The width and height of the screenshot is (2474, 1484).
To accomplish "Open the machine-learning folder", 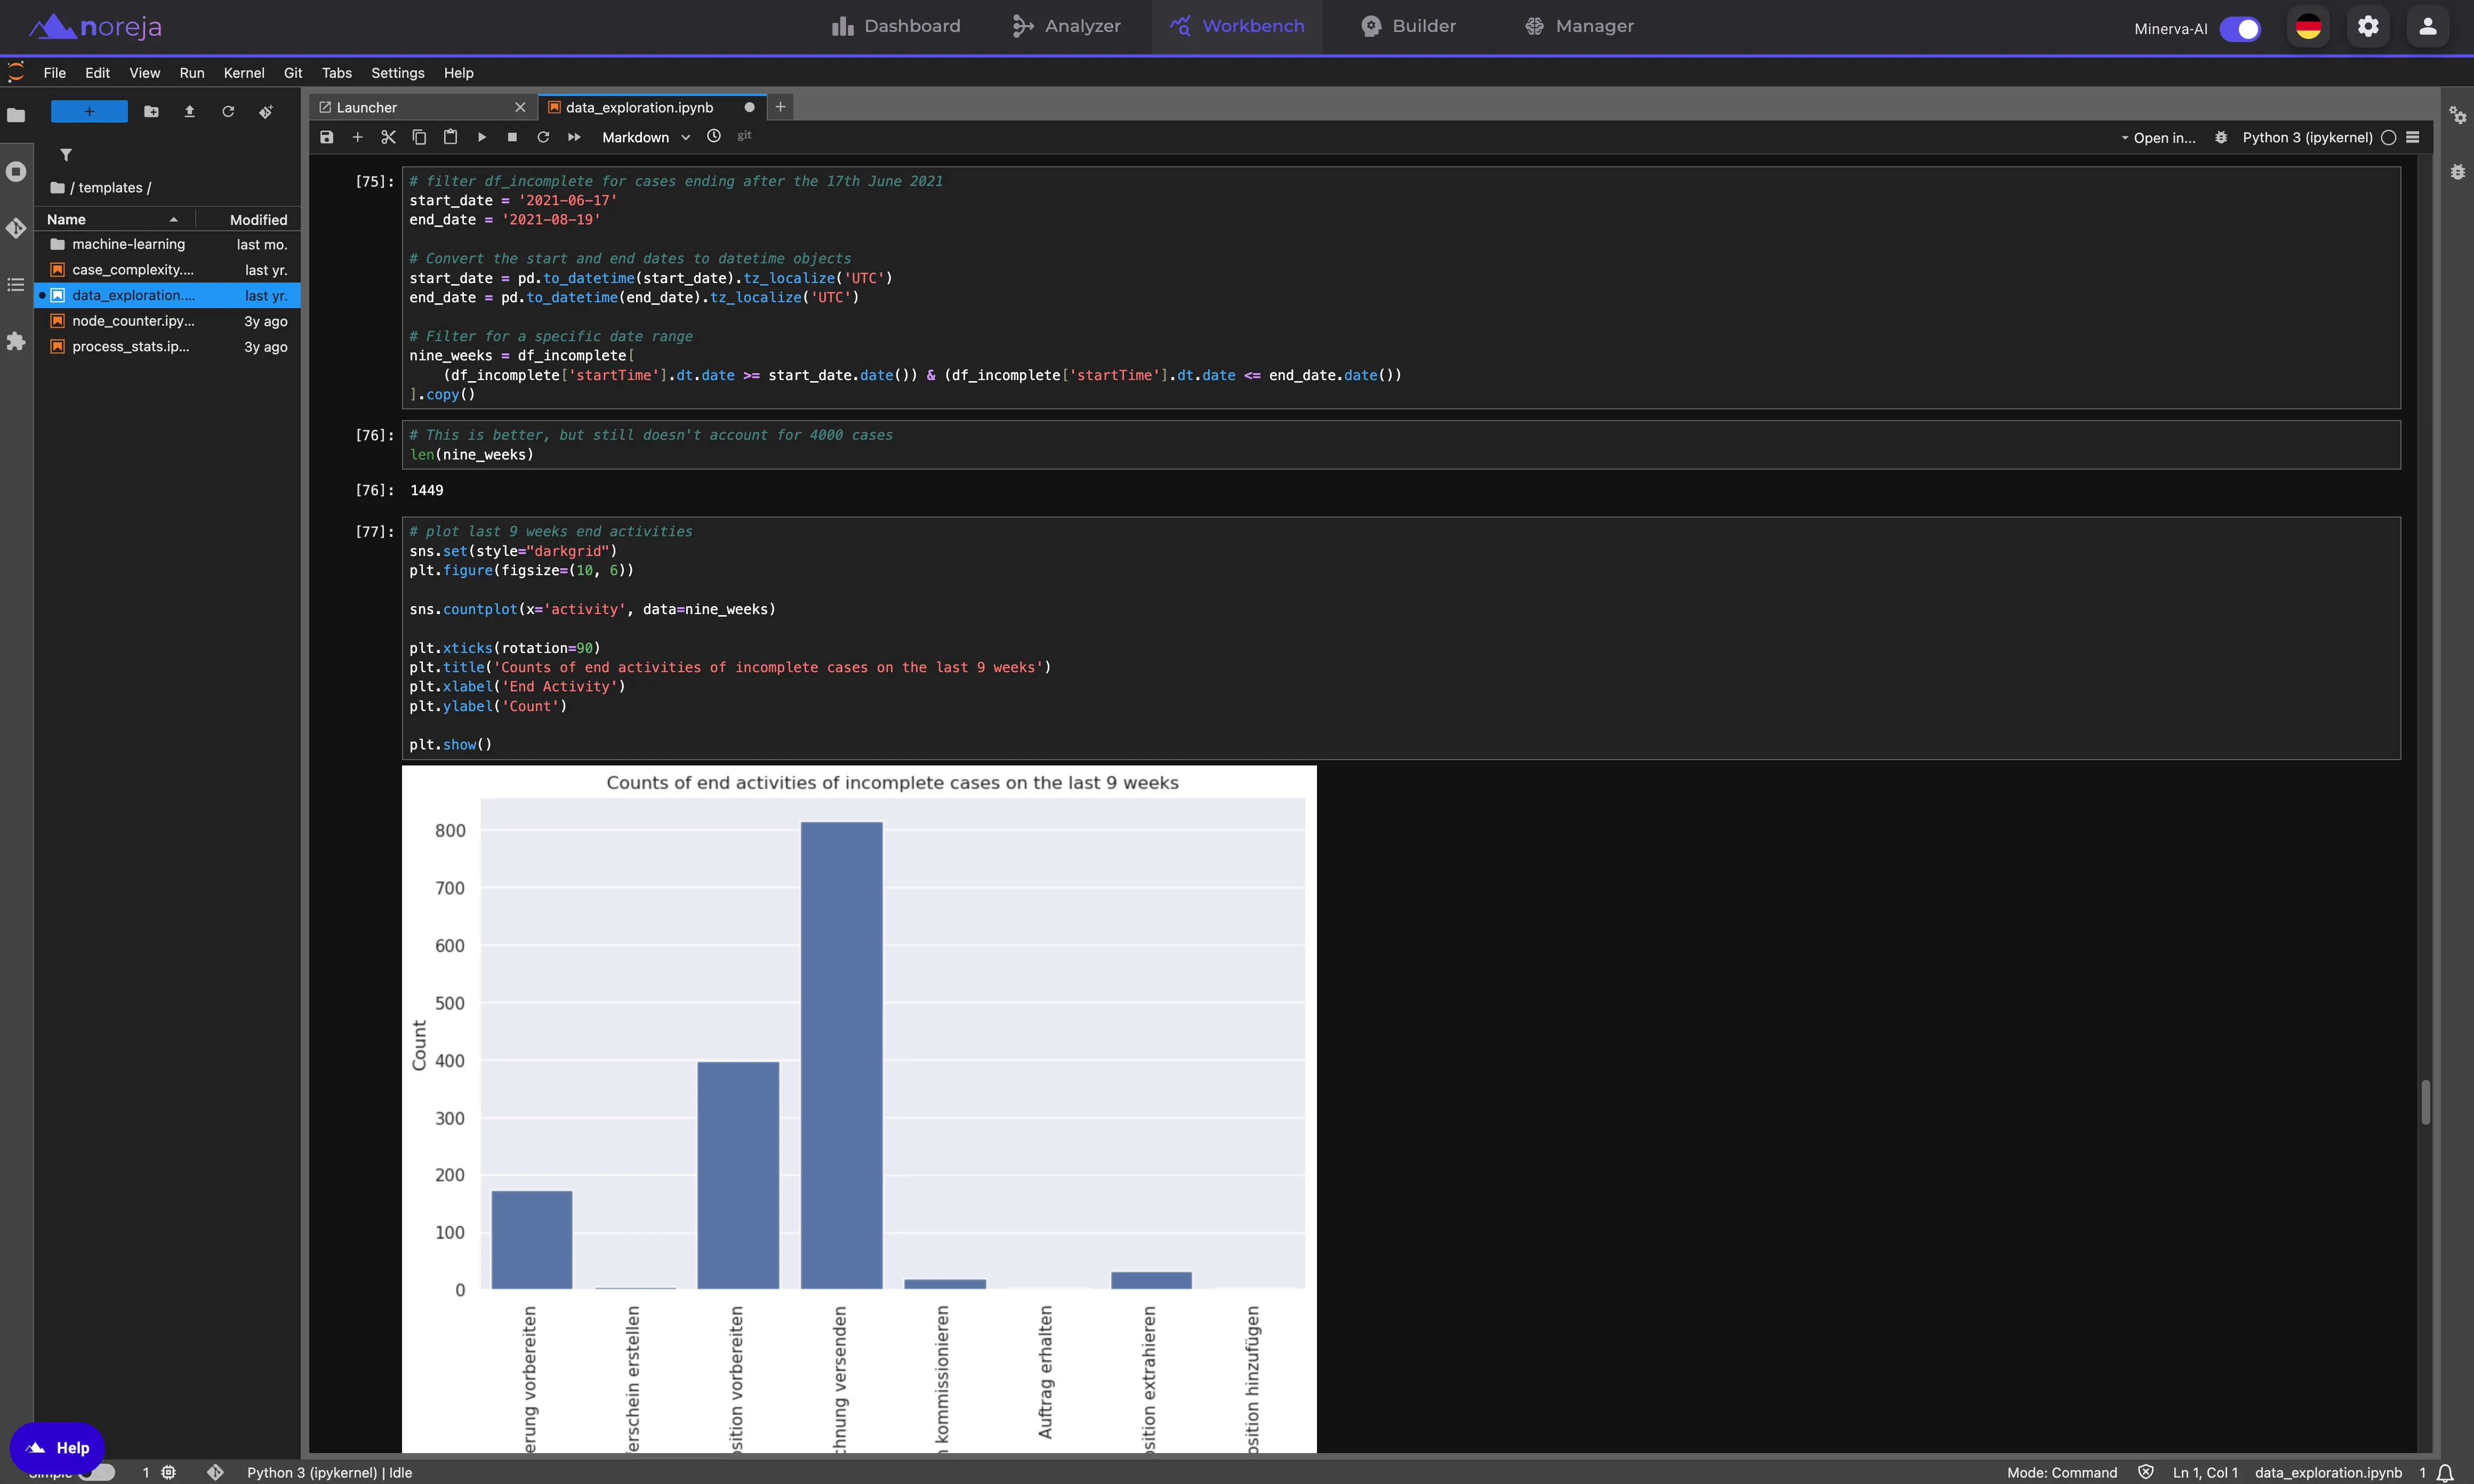I will point(168,244).
